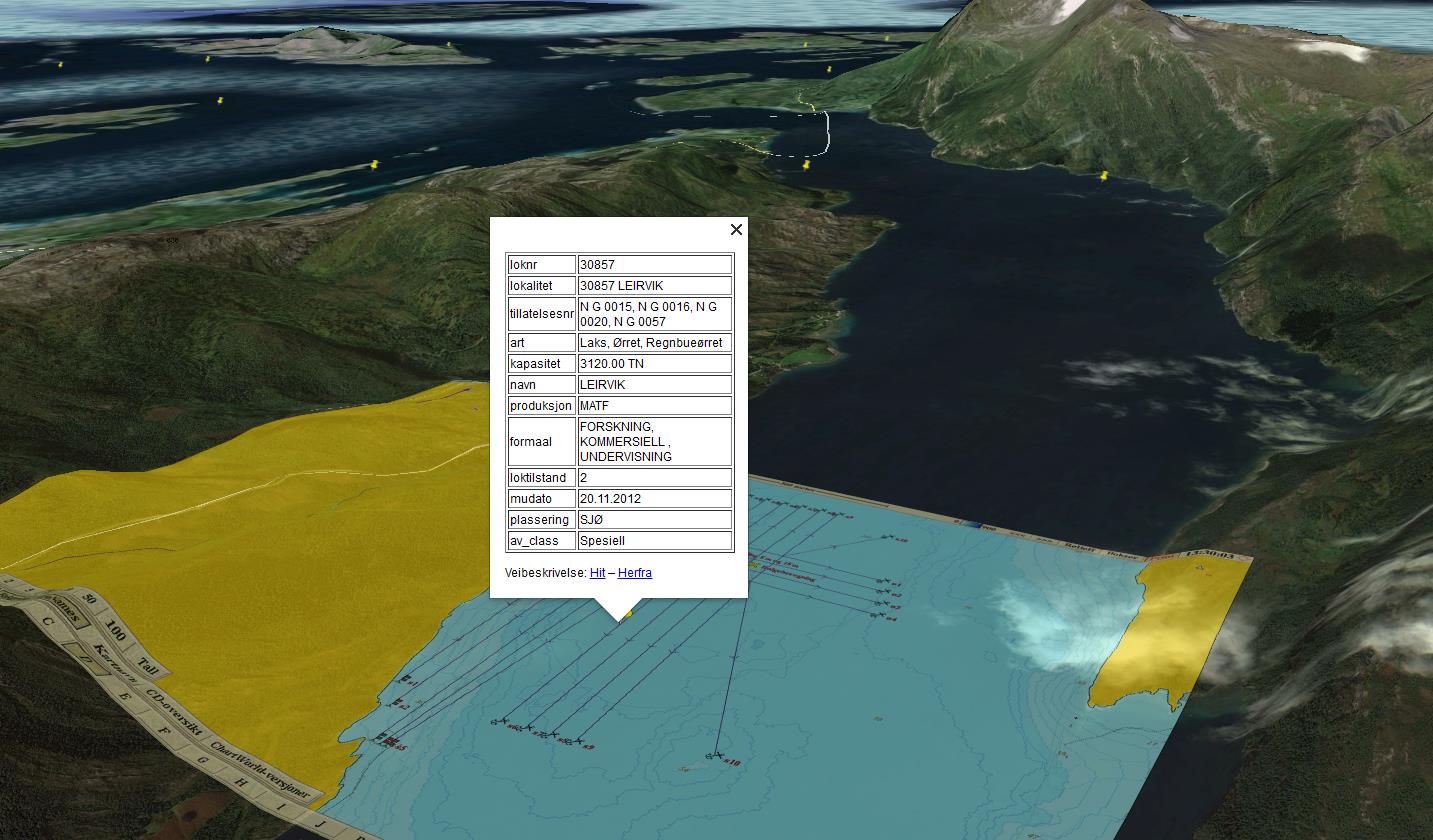
Task: Click the '30857 LEIRVIK' lokalitet value
Action: pos(655,286)
